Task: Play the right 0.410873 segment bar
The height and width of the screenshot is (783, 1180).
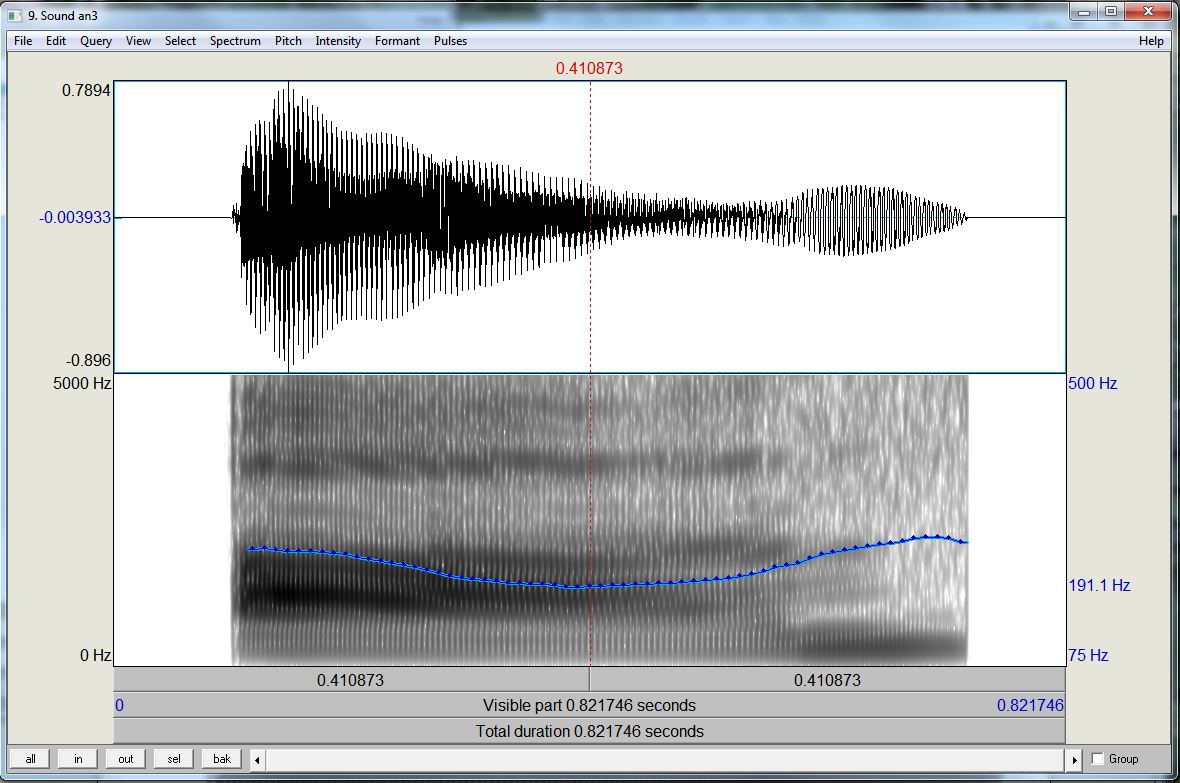Action: pyautogui.click(x=828, y=680)
